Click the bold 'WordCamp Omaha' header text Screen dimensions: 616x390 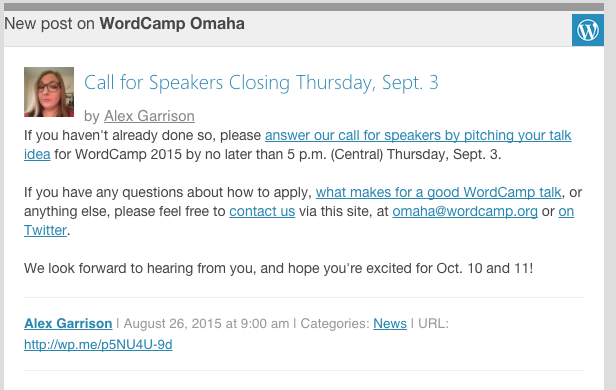pos(172,24)
